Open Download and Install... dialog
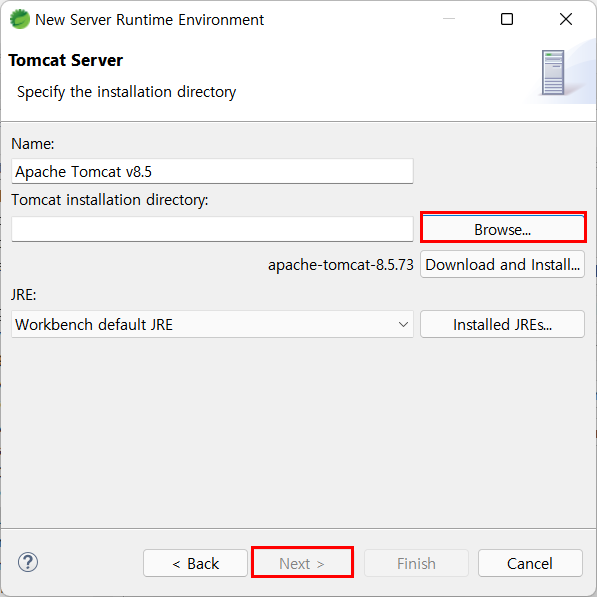 click(x=502, y=264)
